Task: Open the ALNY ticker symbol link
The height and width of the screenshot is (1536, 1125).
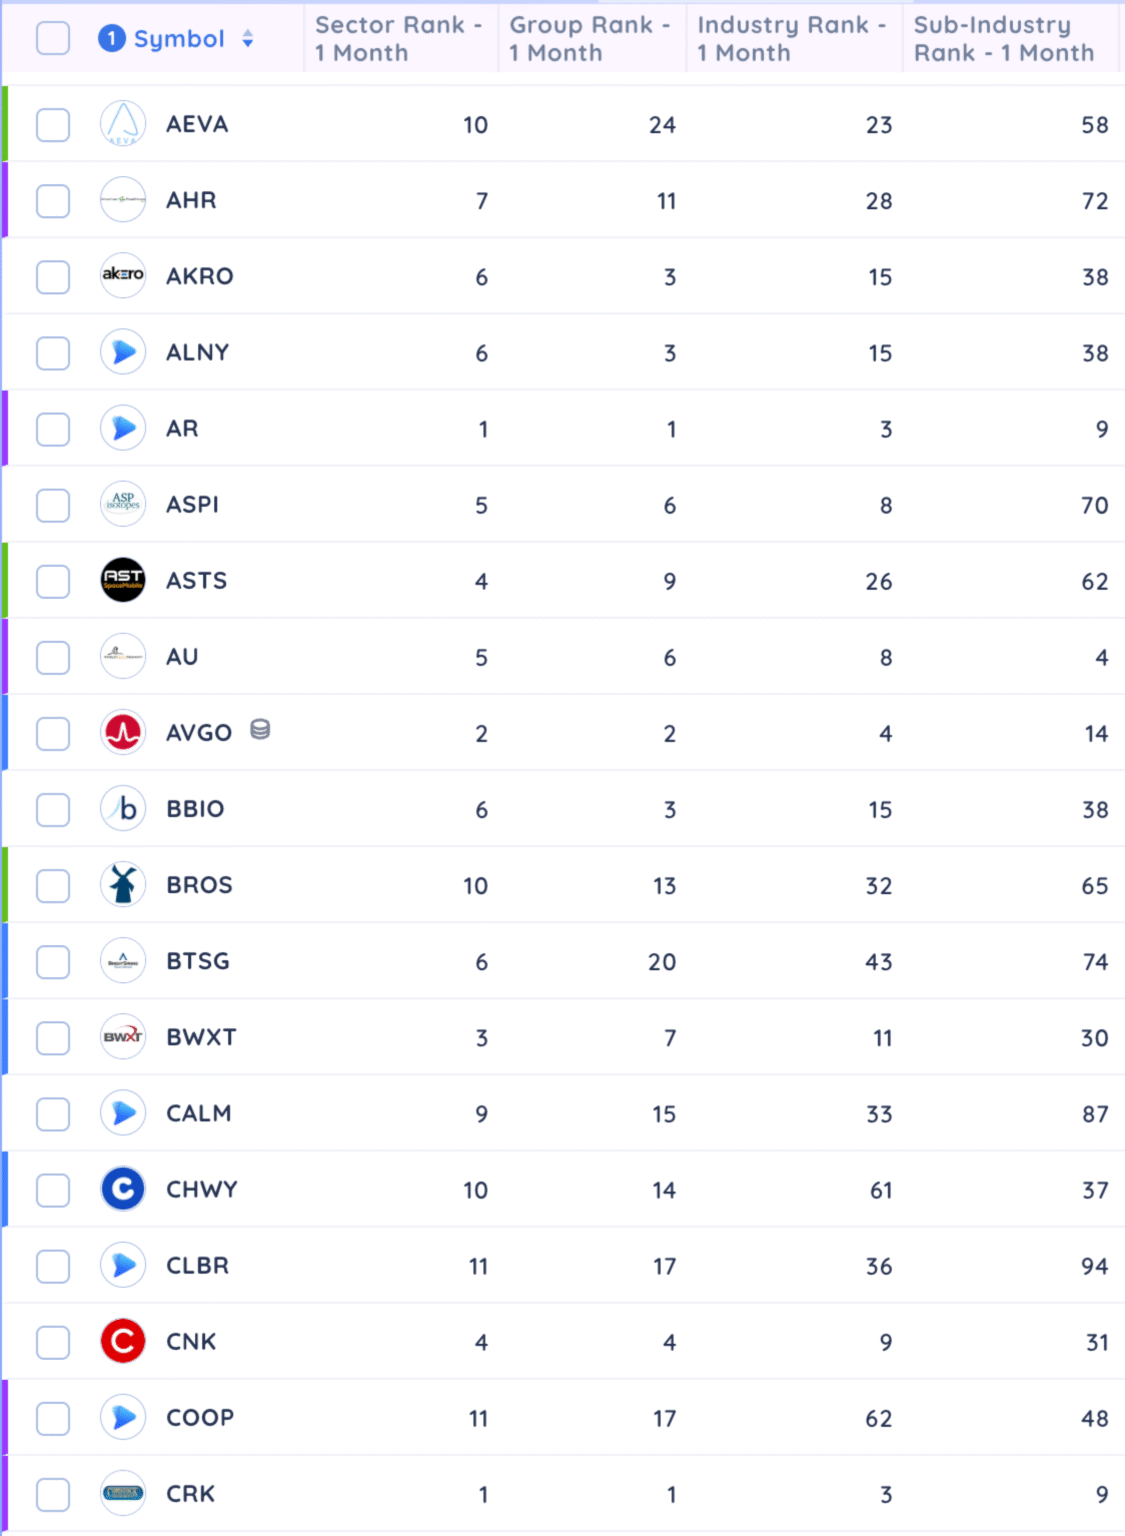Action: pos(197,353)
